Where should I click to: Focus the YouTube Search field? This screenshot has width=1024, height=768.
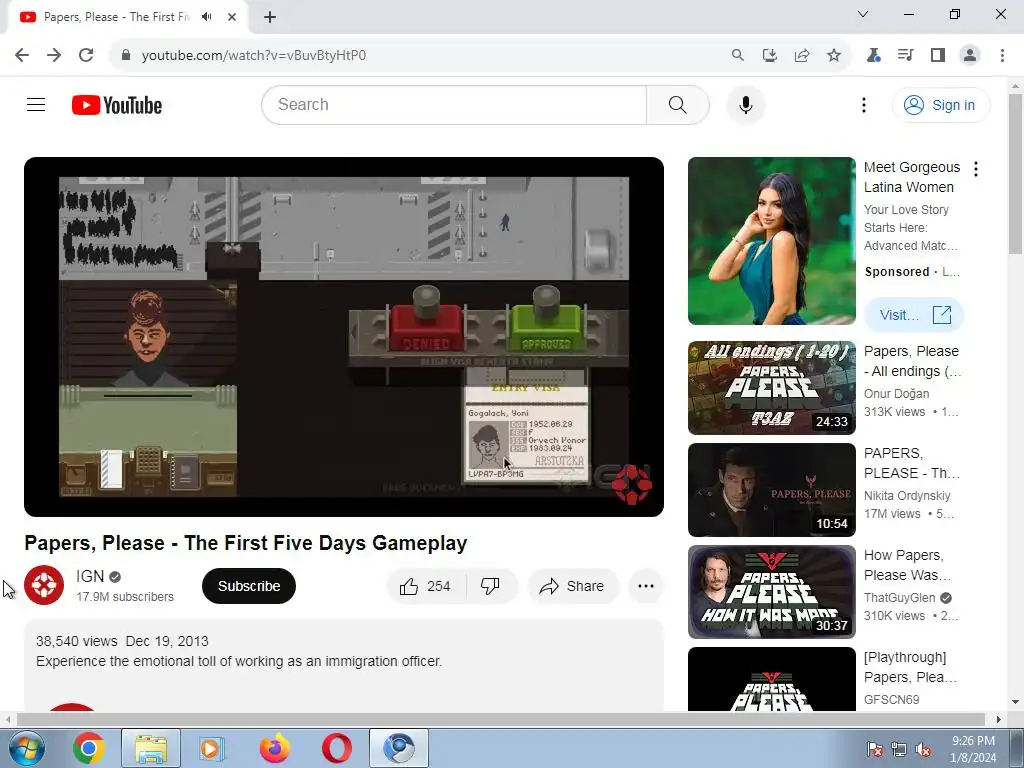click(x=454, y=104)
